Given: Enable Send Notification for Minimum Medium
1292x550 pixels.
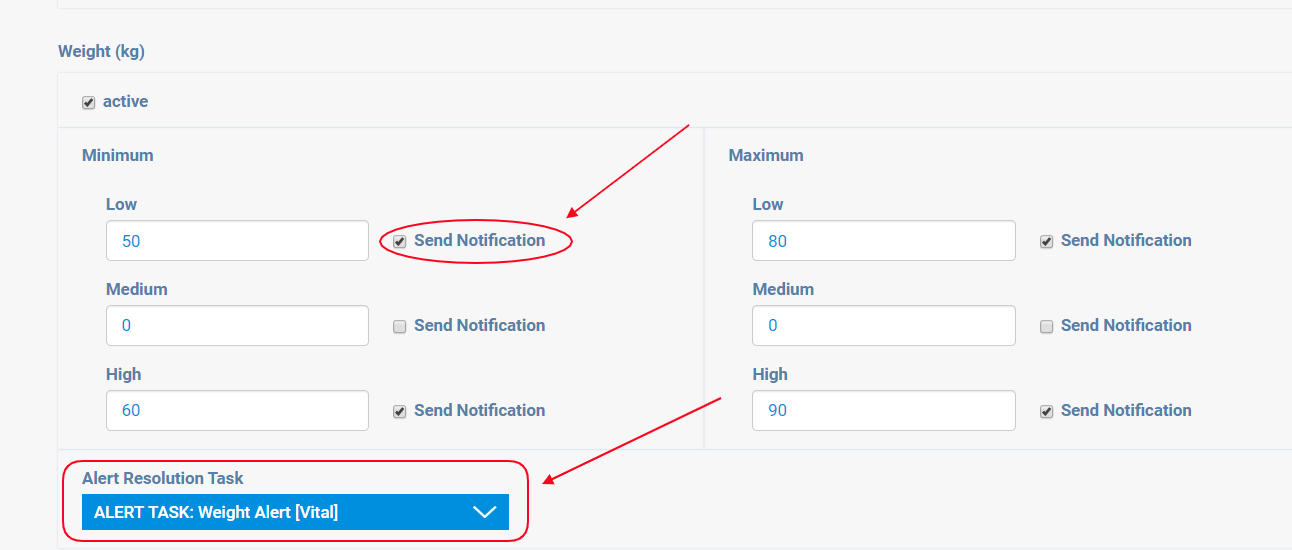Looking at the screenshot, I should (x=400, y=326).
